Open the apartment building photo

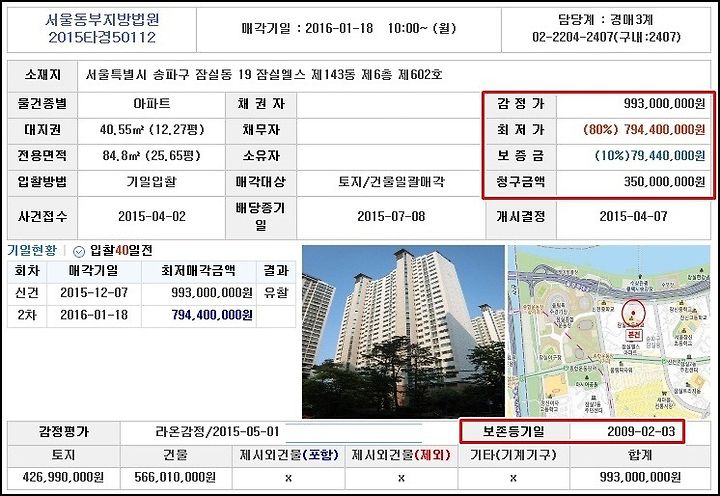pyautogui.click(x=403, y=332)
